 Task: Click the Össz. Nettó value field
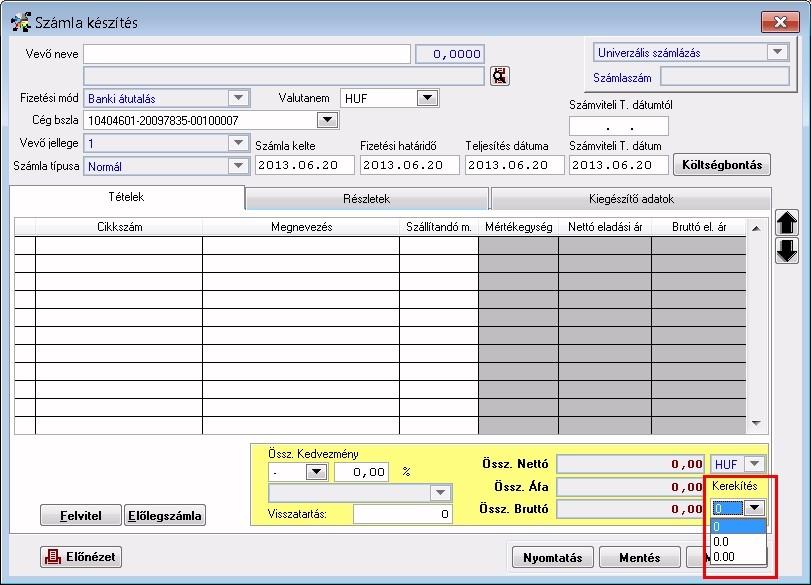[630, 464]
